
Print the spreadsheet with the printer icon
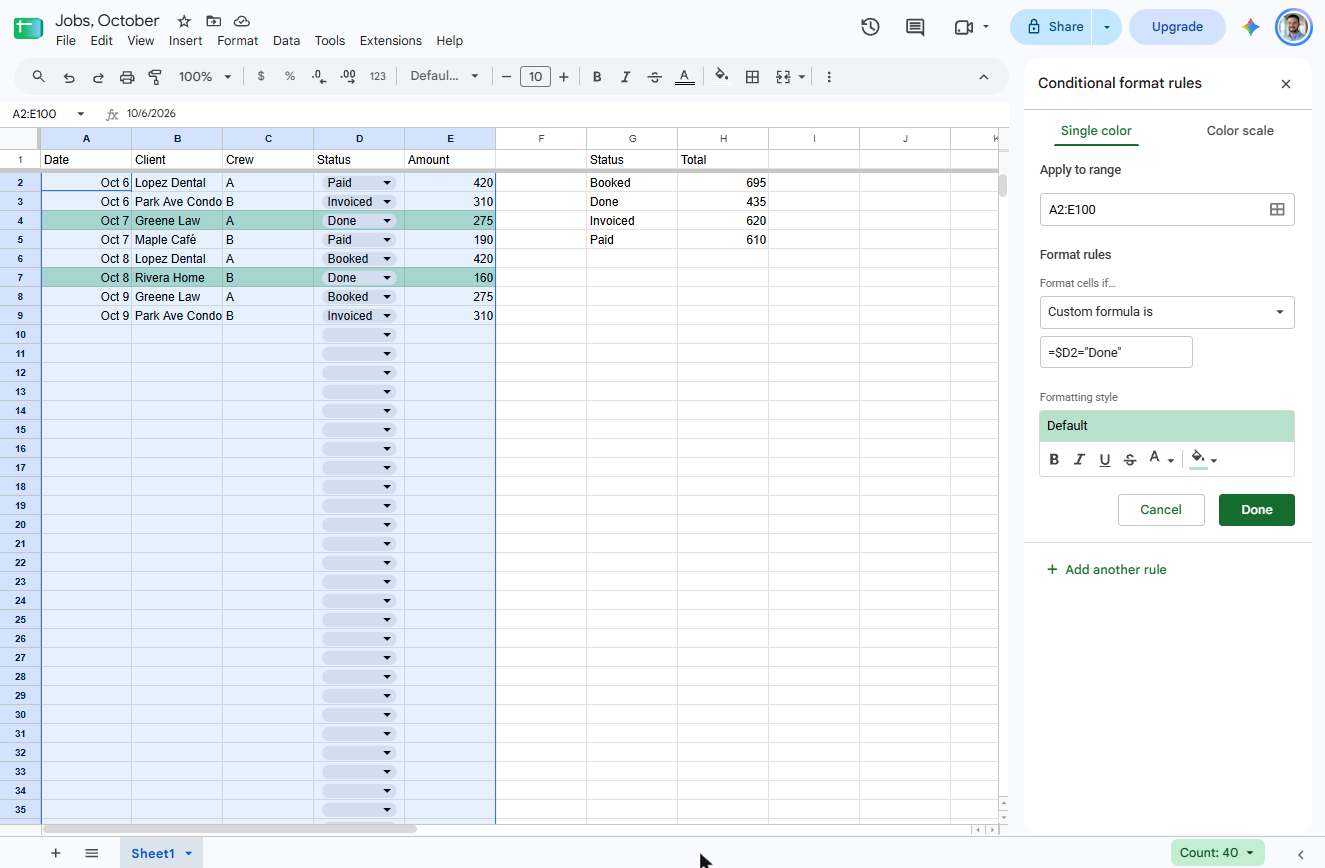127,77
